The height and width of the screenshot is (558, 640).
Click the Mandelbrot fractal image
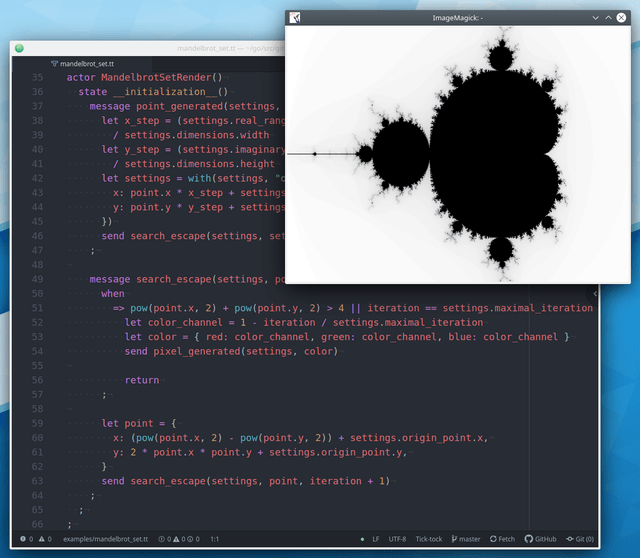(x=458, y=154)
